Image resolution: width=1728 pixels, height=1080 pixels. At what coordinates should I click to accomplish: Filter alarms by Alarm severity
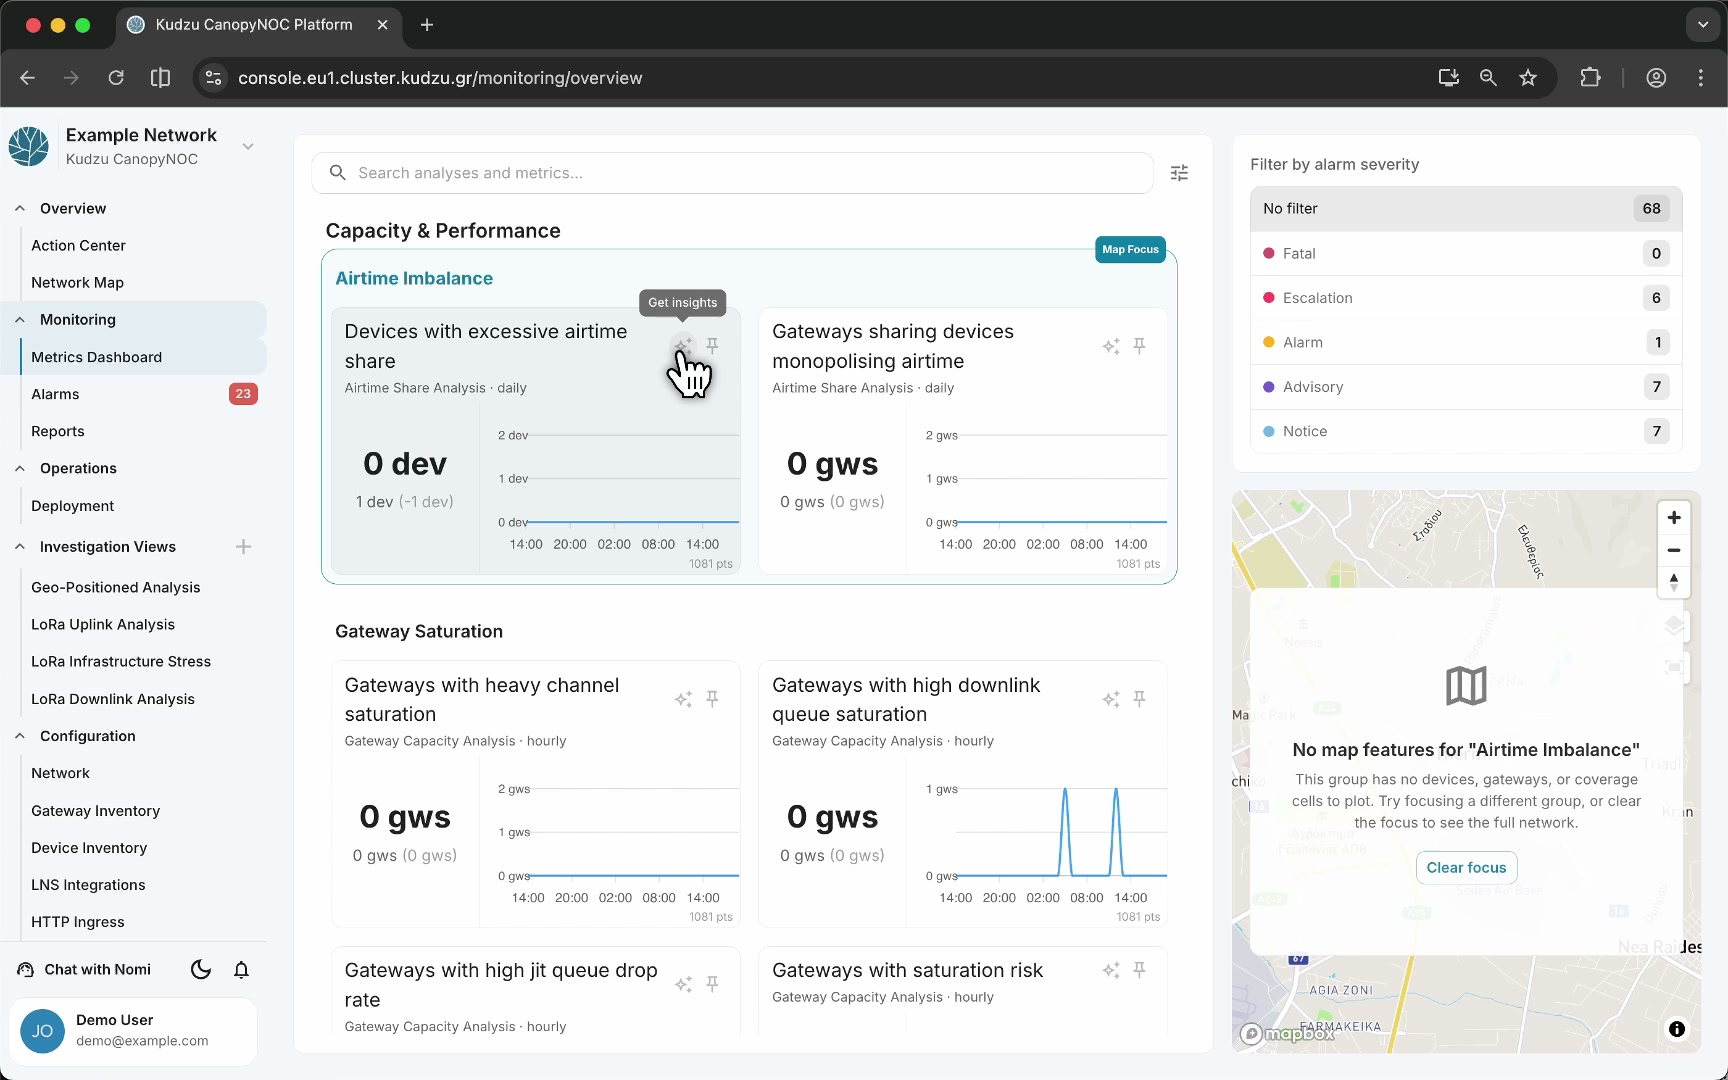(x=1466, y=342)
